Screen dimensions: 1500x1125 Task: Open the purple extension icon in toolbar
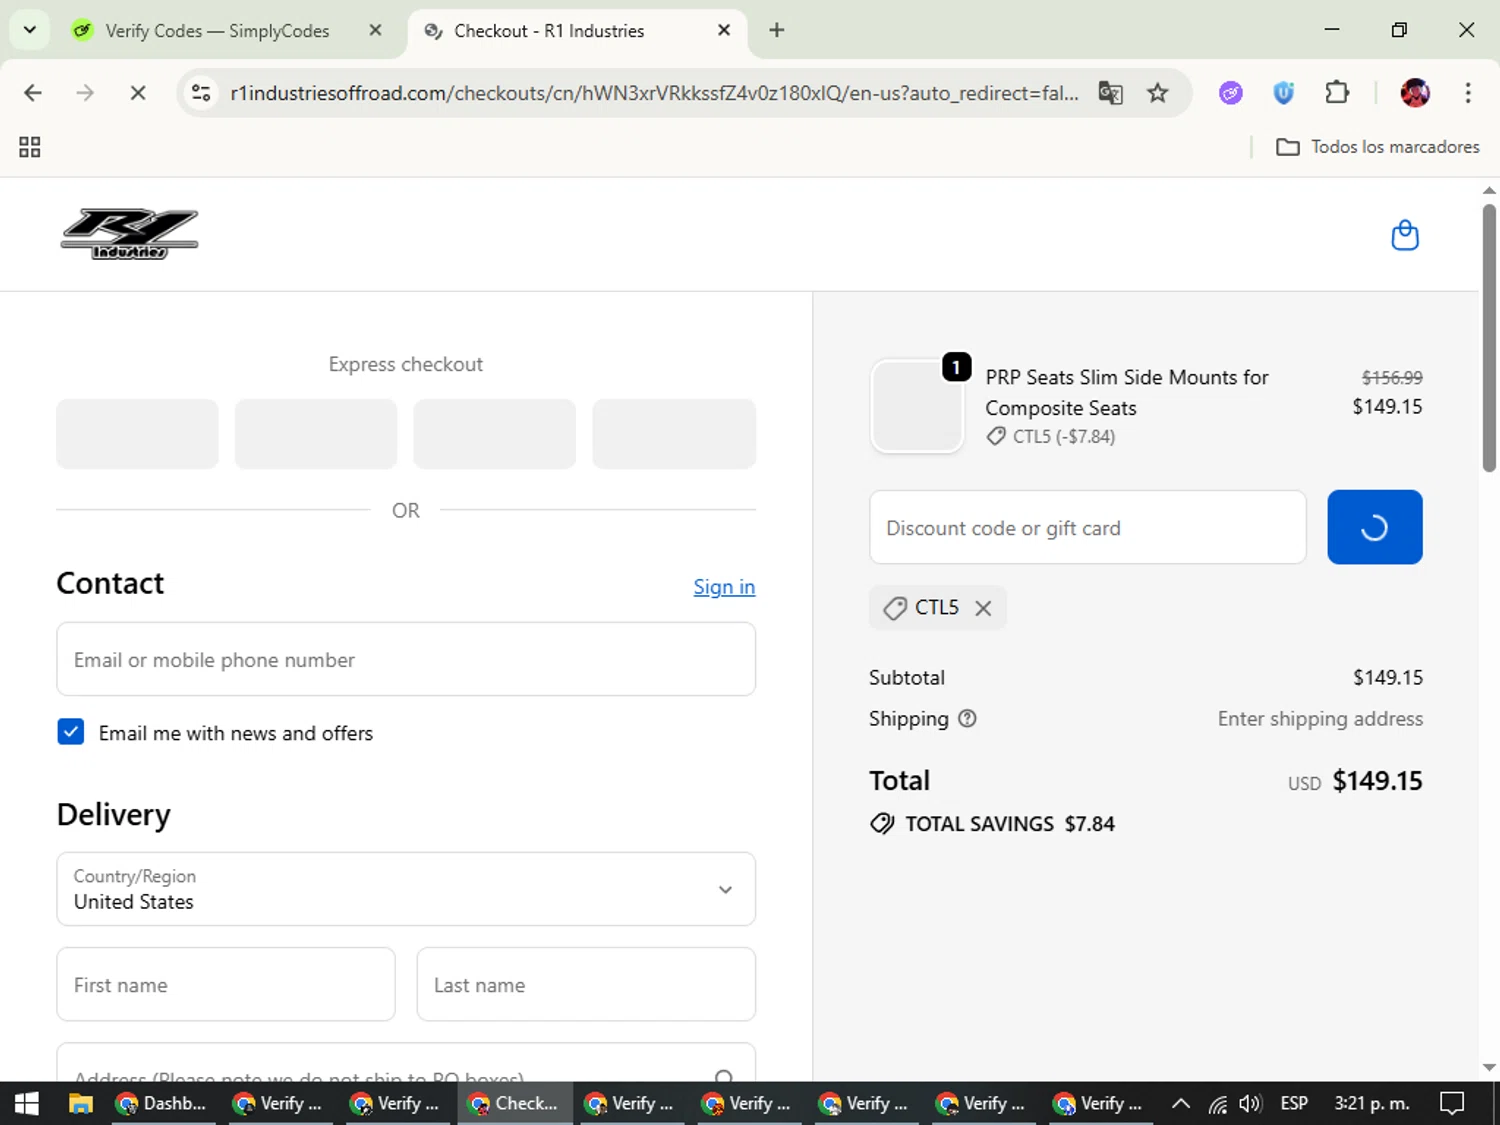click(x=1231, y=93)
